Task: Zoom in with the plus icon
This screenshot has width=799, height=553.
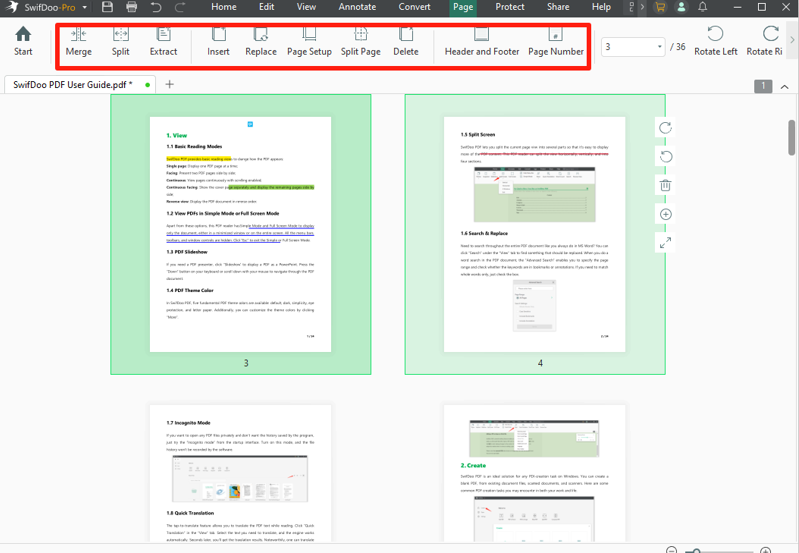Action: pos(765,550)
